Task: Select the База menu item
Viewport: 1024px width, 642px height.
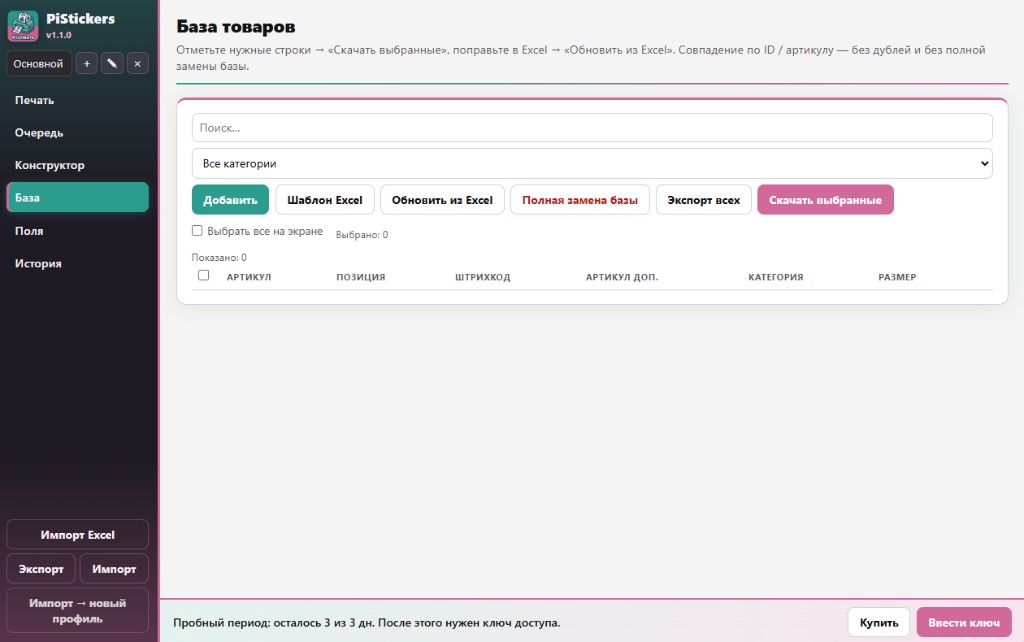Action: [x=78, y=197]
